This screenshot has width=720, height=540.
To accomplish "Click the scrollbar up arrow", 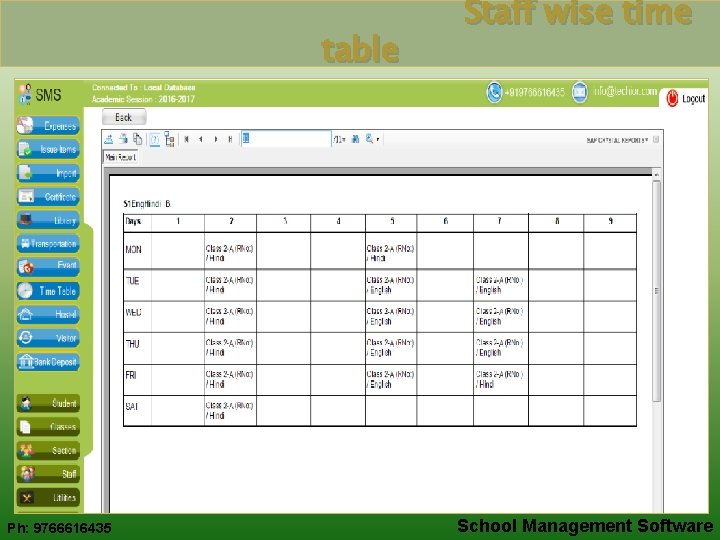I will 657,175.
